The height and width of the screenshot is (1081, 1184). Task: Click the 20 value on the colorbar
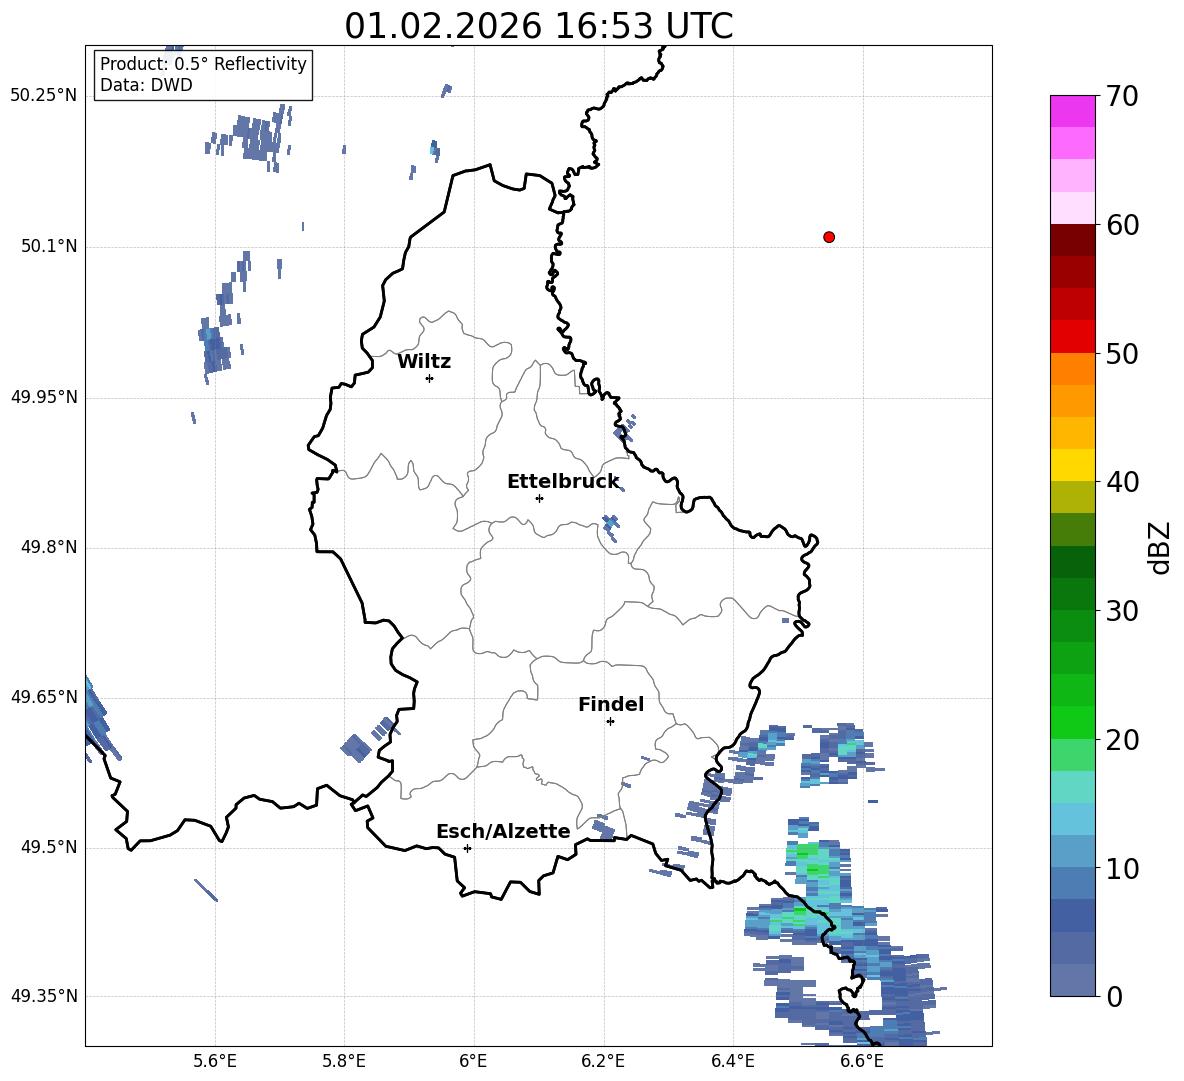tap(1121, 739)
